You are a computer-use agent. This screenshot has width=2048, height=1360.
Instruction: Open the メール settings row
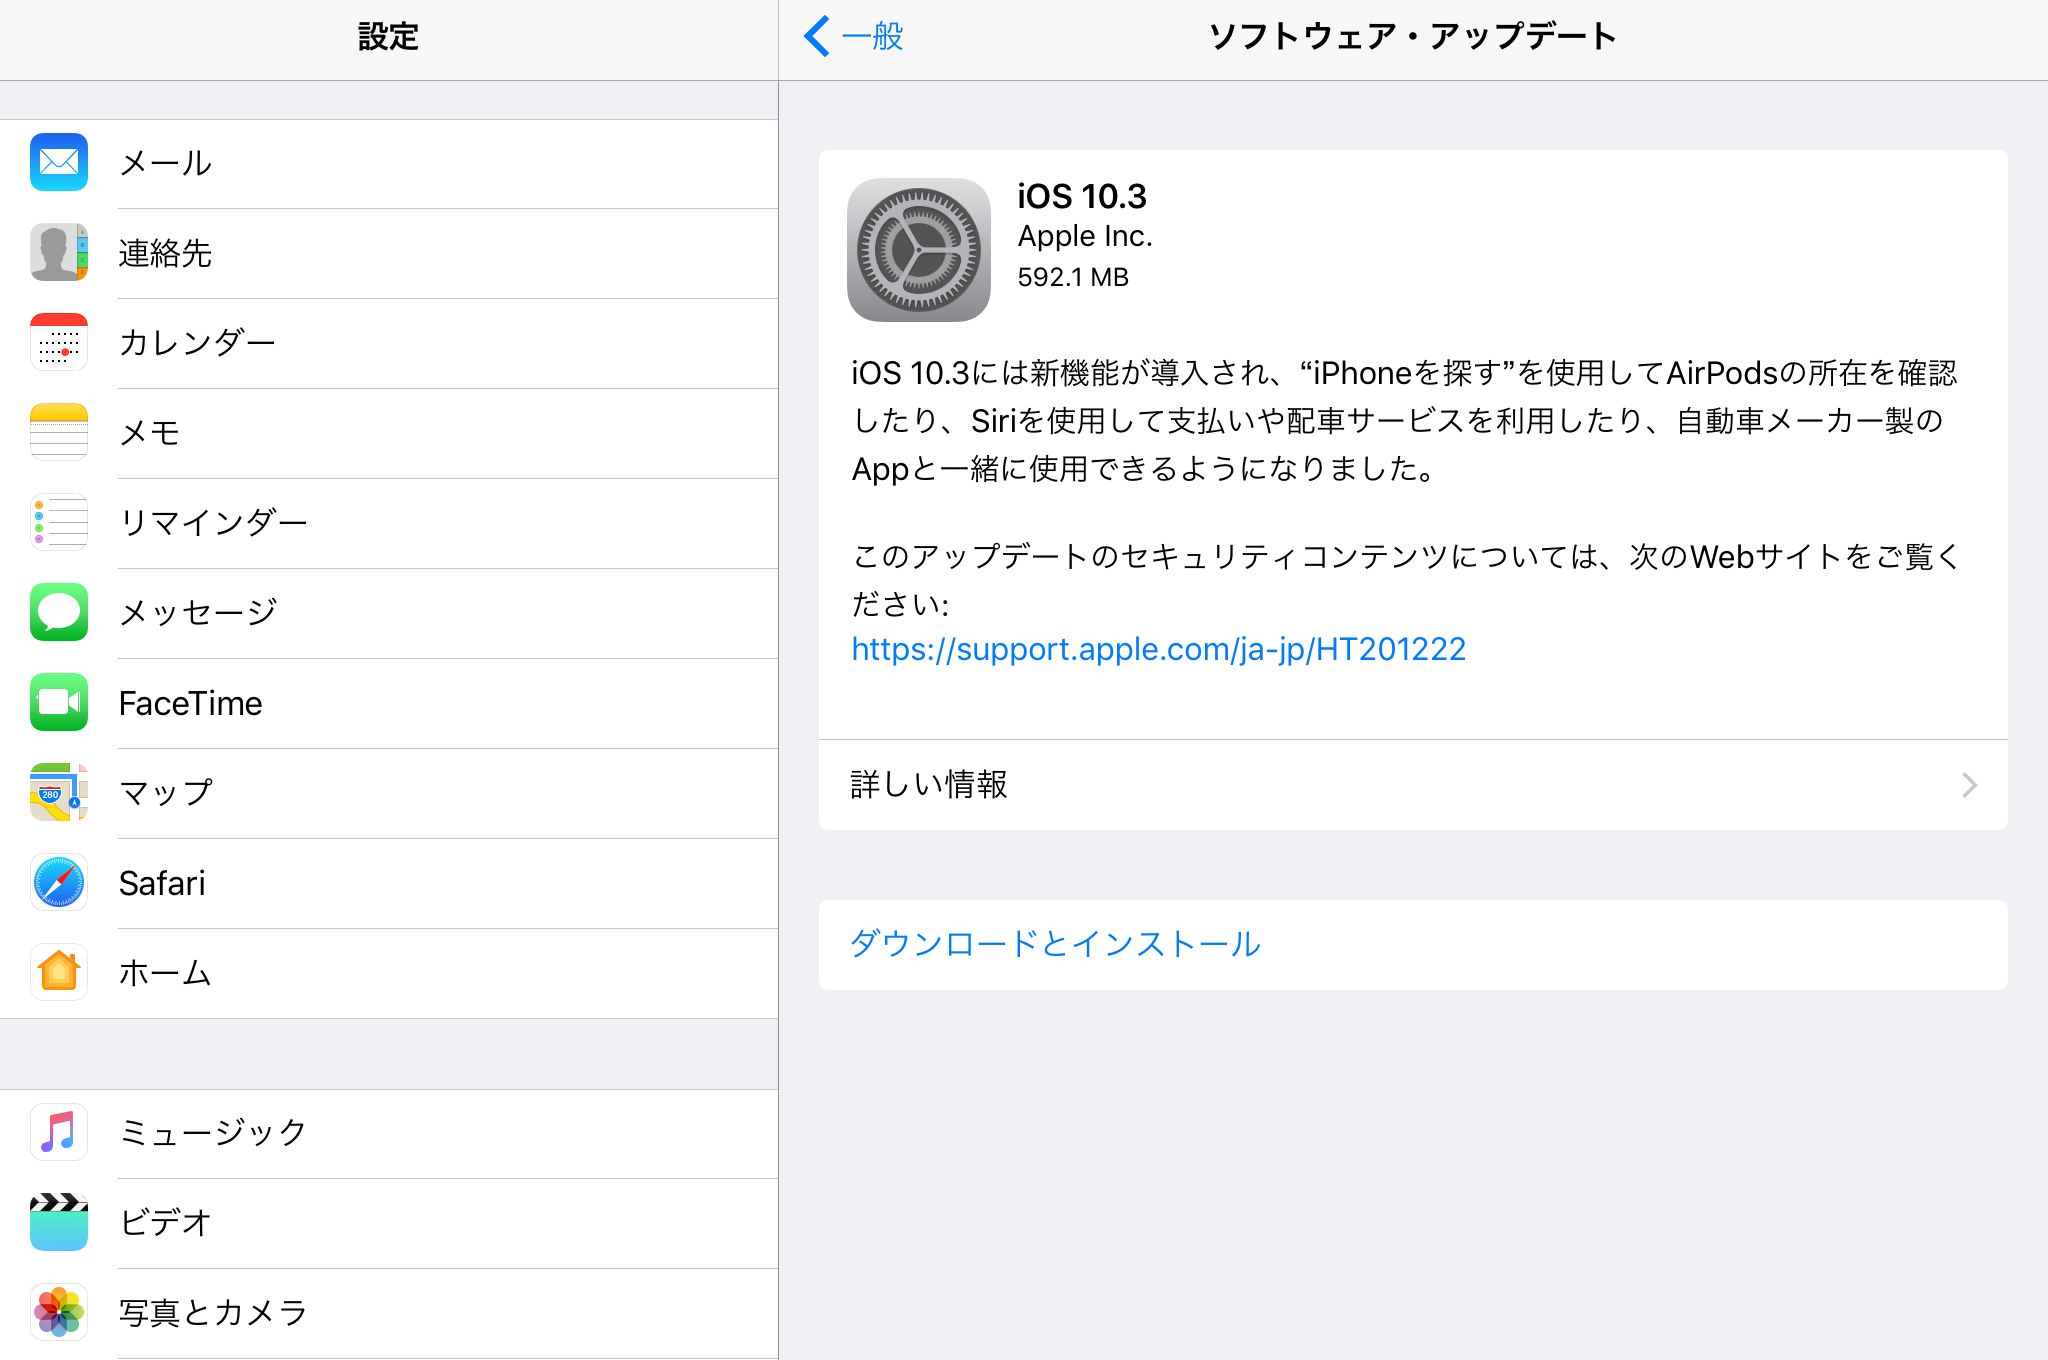coord(389,164)
